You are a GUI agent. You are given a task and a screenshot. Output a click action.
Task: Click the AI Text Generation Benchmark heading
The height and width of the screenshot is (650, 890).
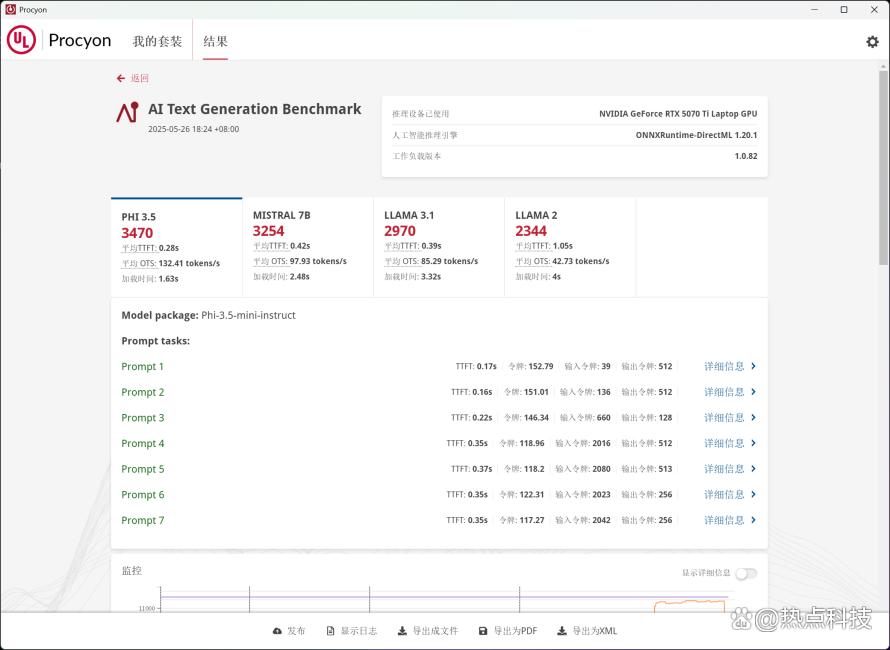[254, 109]
